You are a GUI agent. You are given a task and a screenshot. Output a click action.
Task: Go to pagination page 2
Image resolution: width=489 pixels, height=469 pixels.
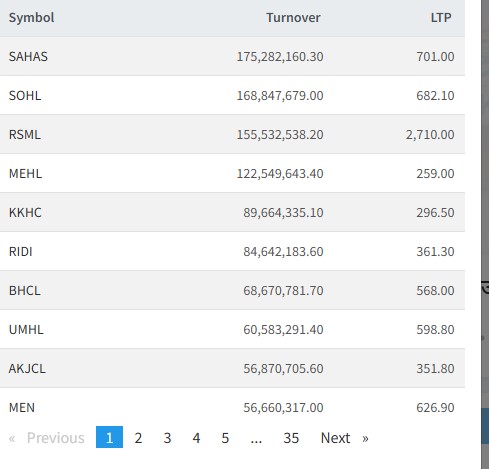pyautogui.click(x=138, y=438)
